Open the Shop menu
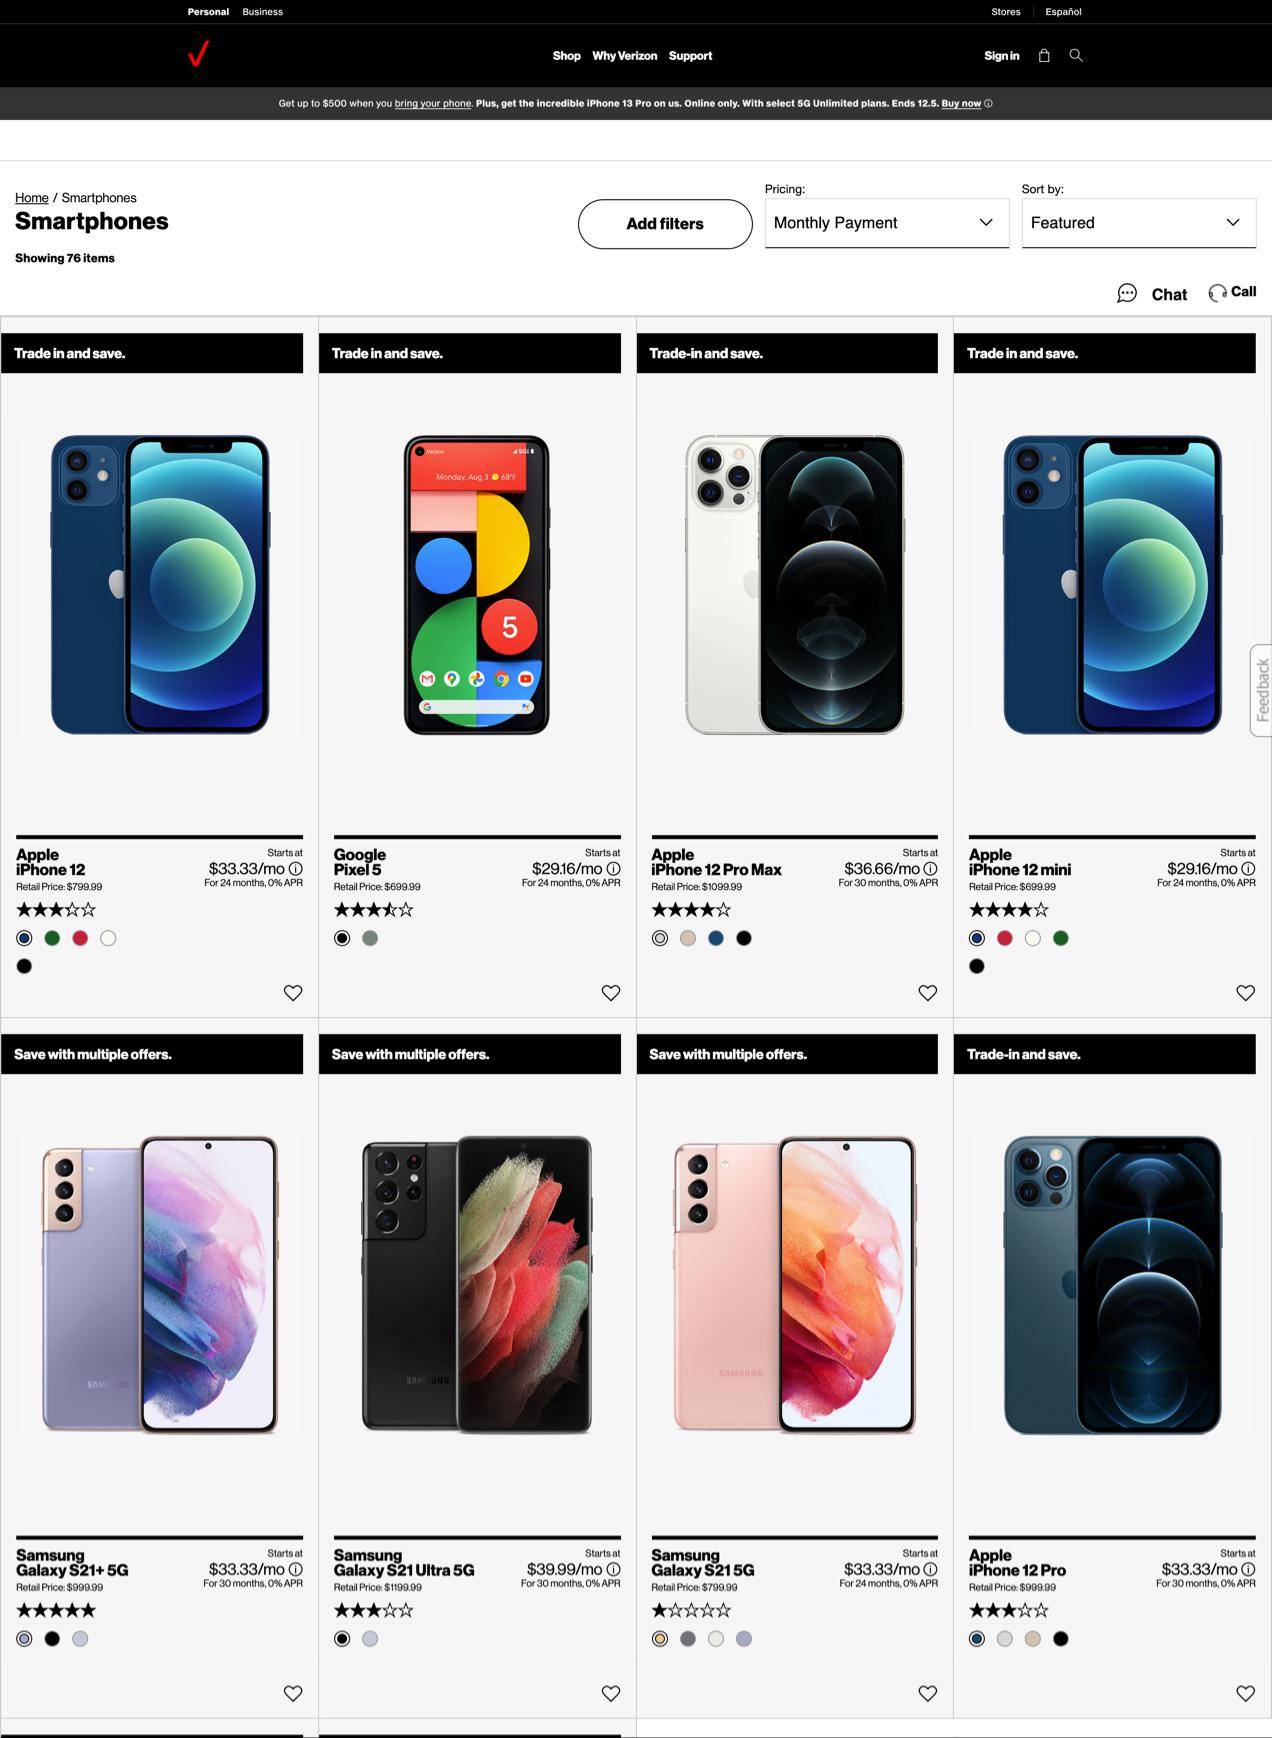Image resolution: width=1272 pixels, height=1738 pixels. [566, 56]
